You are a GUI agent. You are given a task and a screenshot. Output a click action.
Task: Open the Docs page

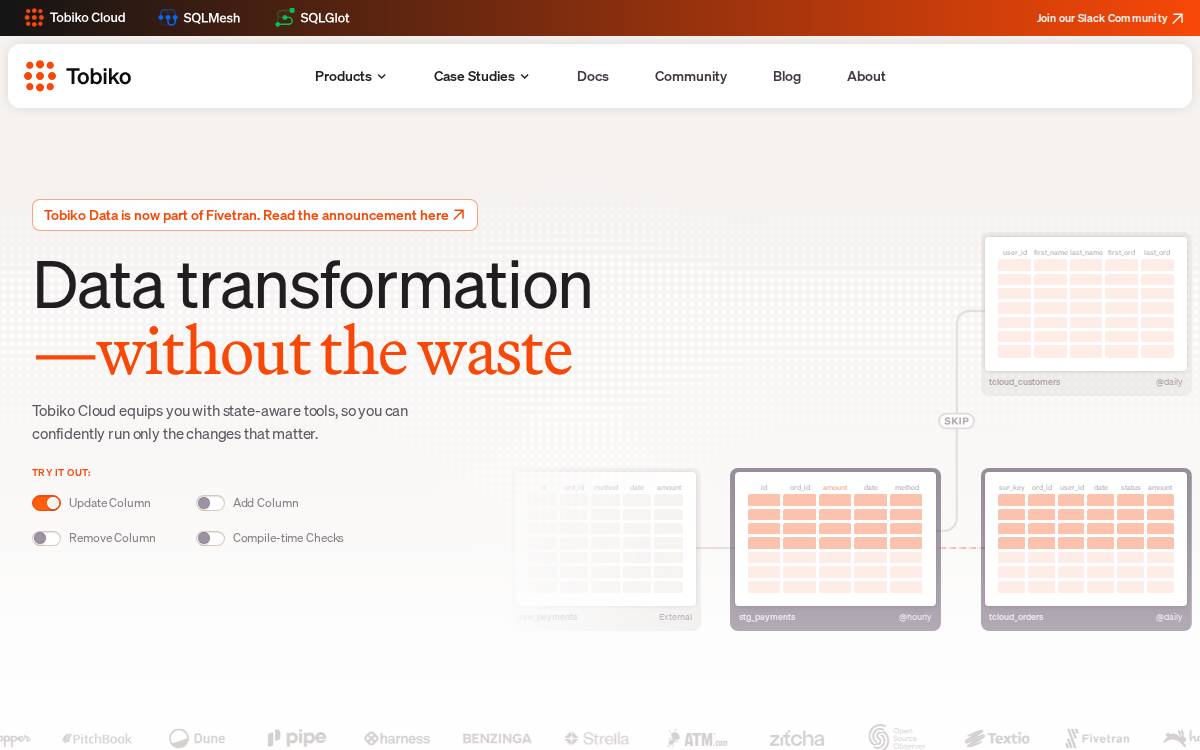[x=593, y=76]
